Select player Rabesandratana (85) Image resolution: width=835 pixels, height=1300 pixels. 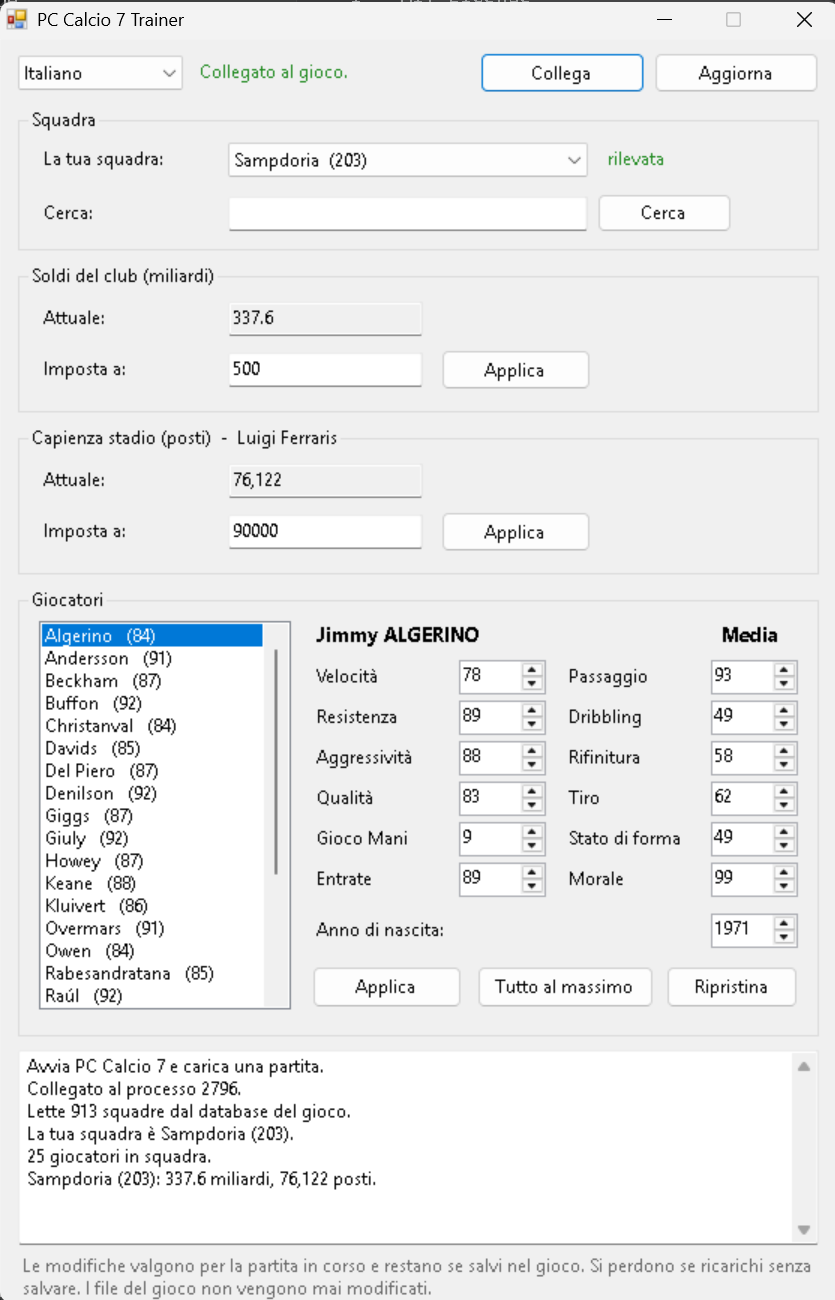pos(151,973)
